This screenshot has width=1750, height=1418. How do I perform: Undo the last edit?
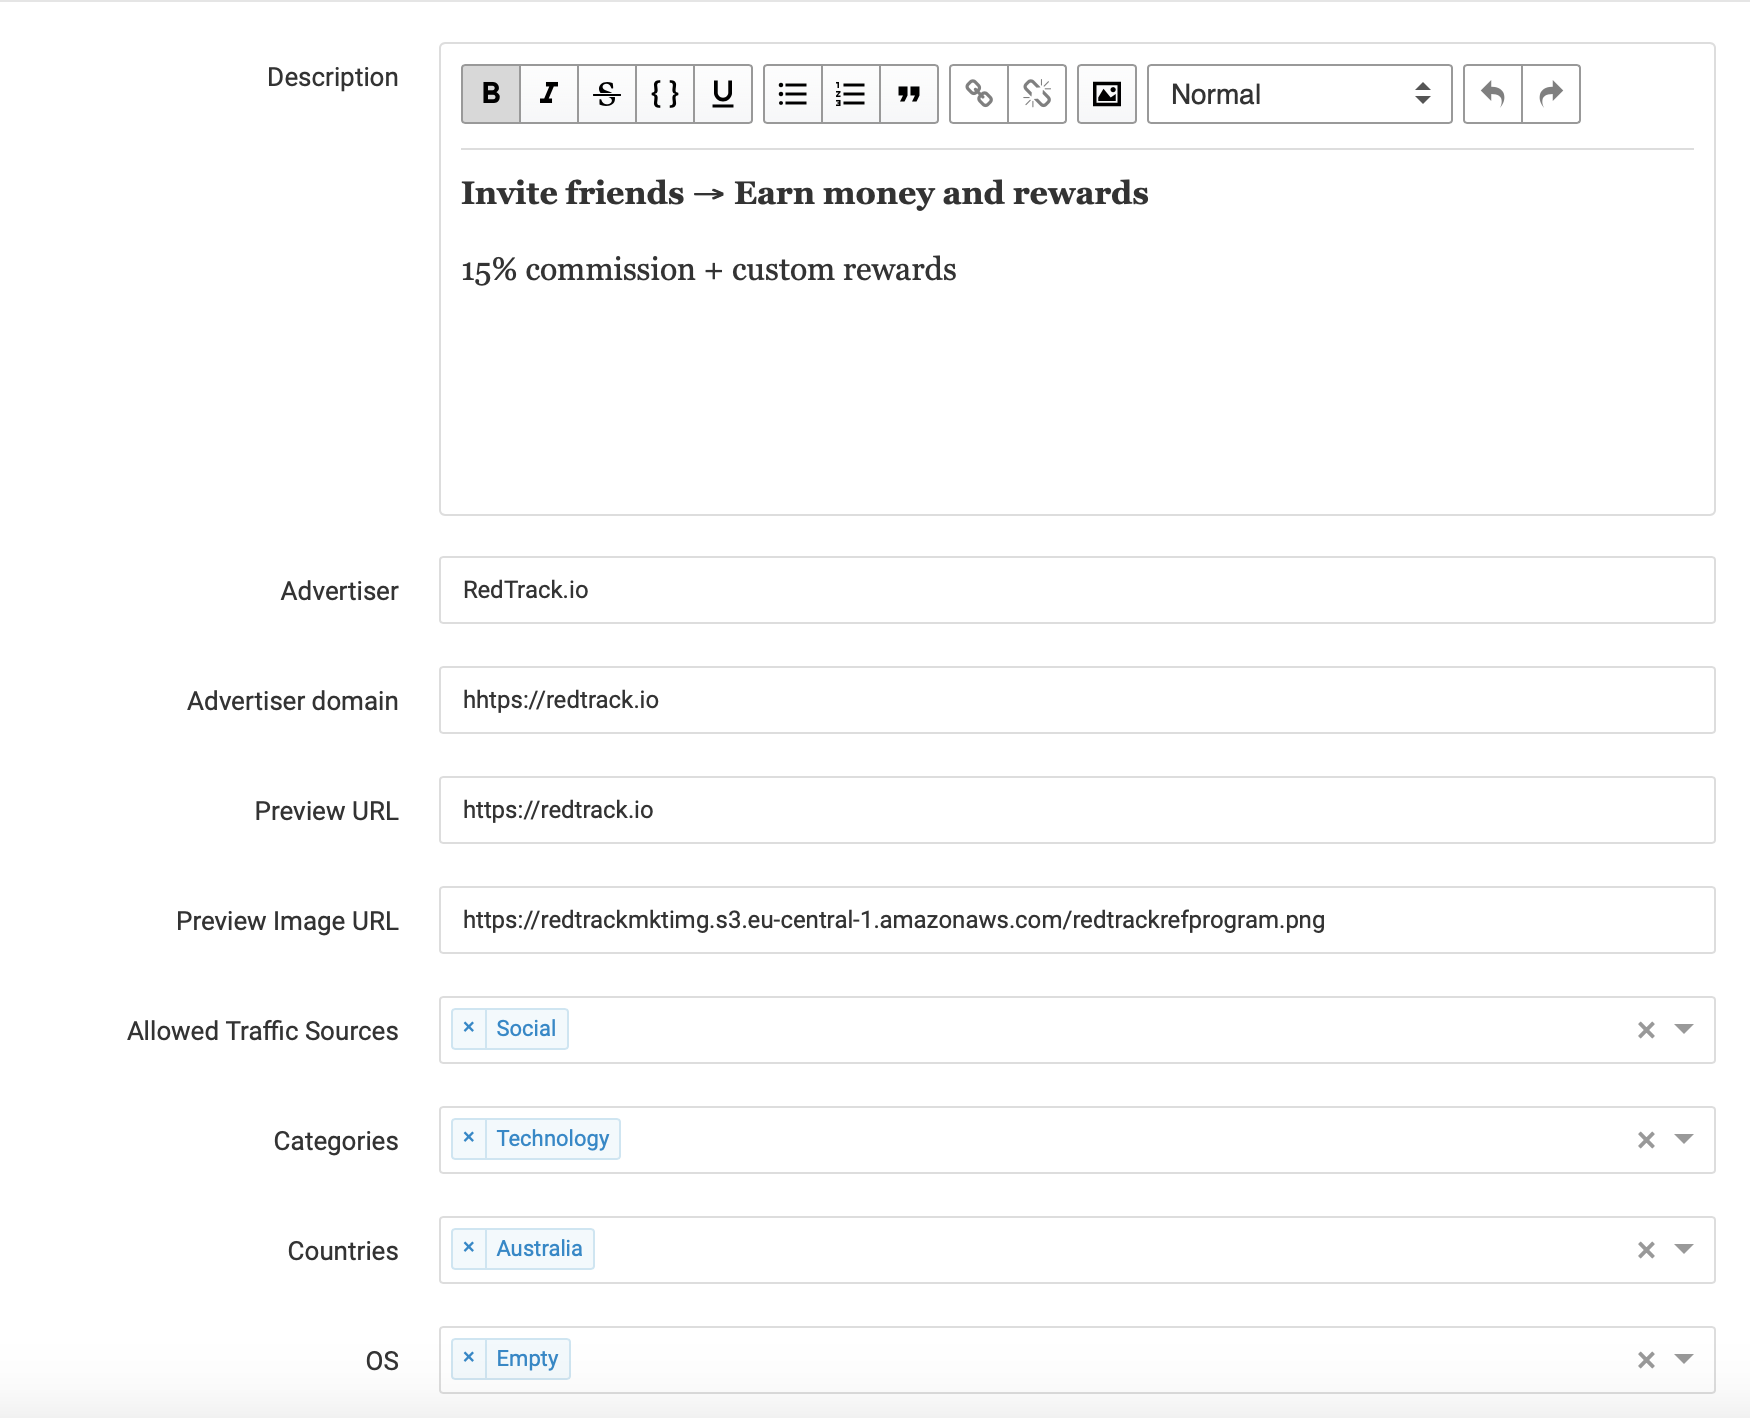[1493, 94]
